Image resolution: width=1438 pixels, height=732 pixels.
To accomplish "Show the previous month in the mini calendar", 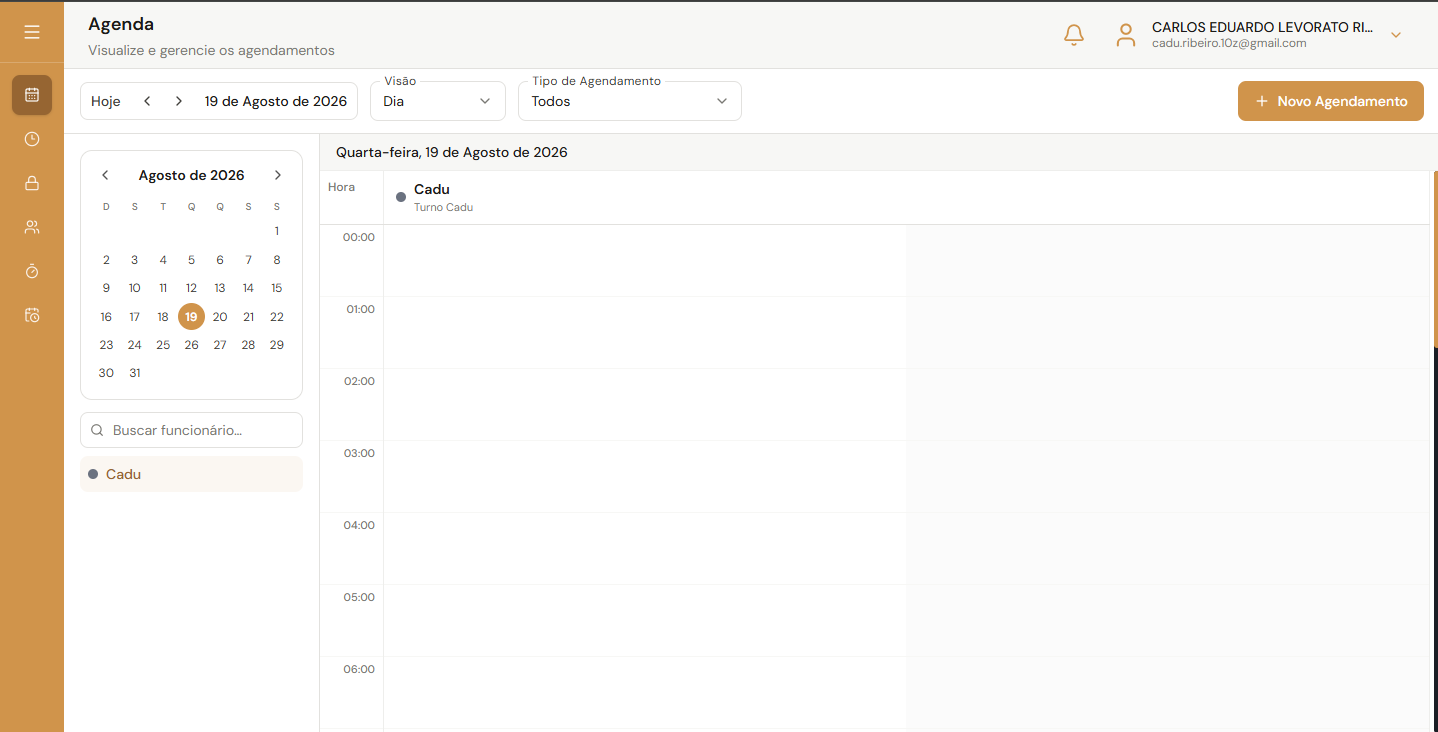I will coord(105,175).
